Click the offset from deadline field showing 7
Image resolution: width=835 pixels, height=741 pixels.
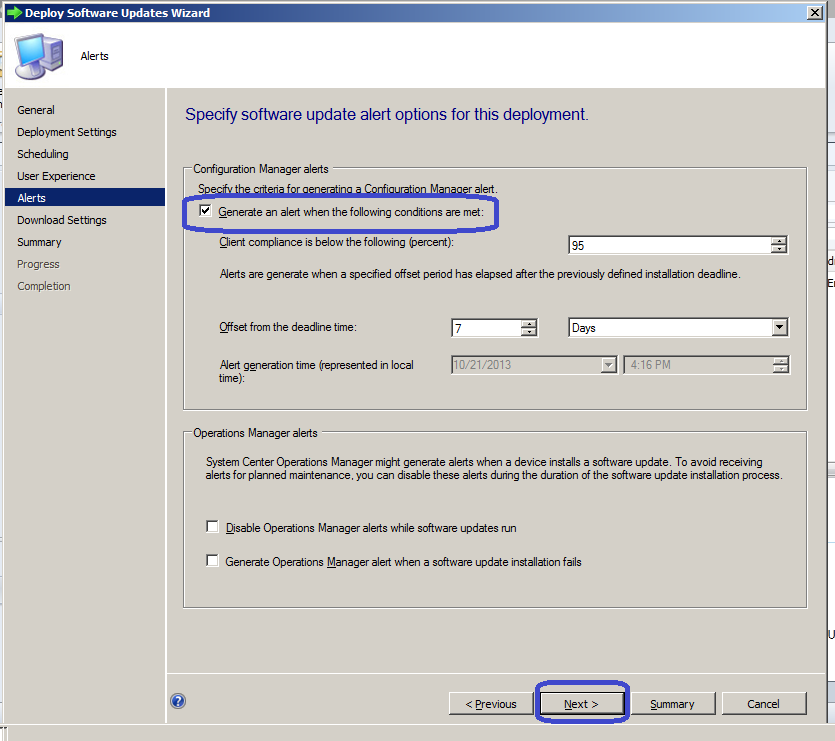(x=486, y=328)
